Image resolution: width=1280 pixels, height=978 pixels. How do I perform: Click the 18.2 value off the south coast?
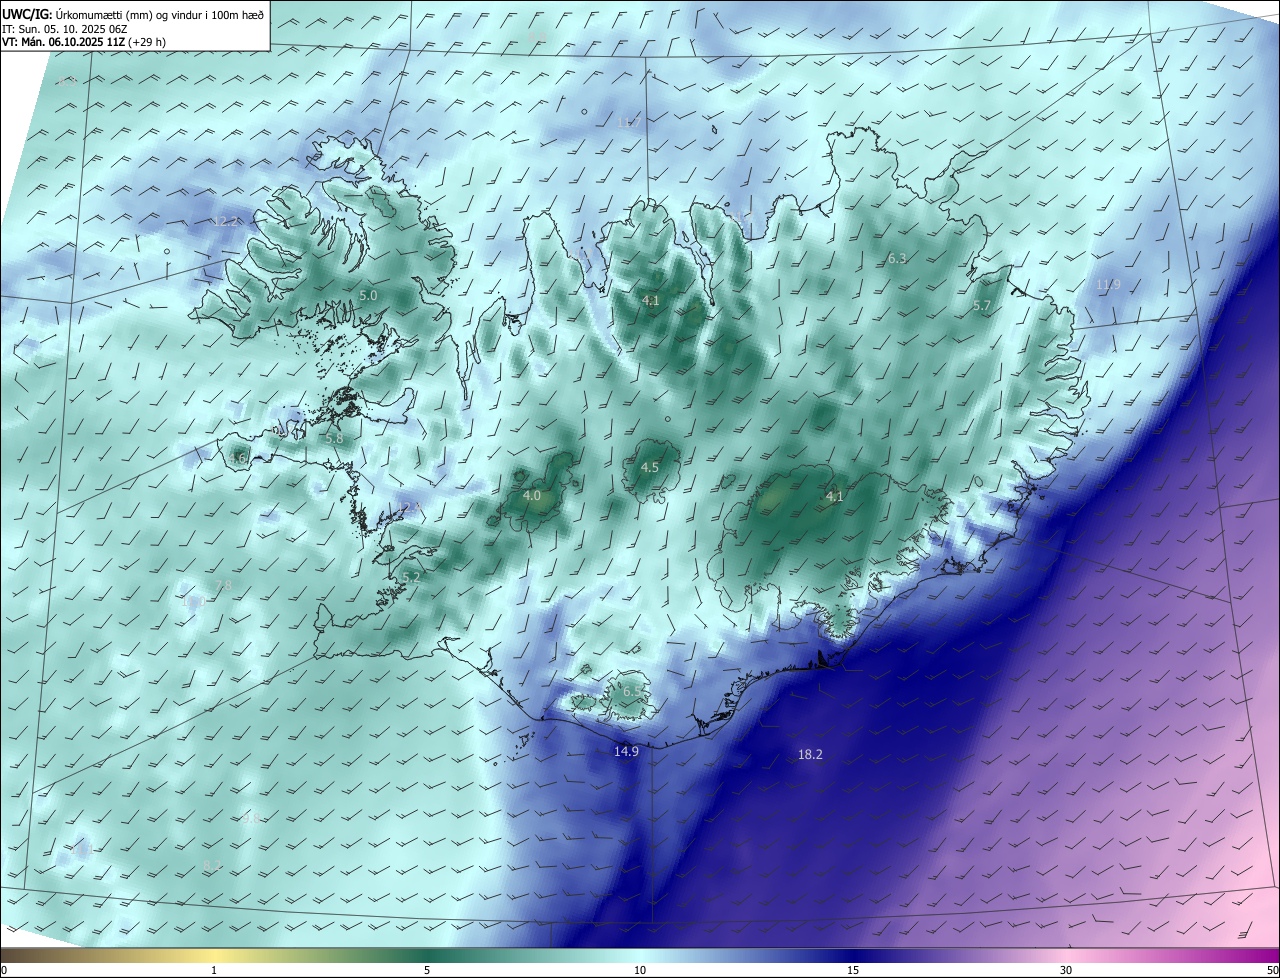coord(810,754)
